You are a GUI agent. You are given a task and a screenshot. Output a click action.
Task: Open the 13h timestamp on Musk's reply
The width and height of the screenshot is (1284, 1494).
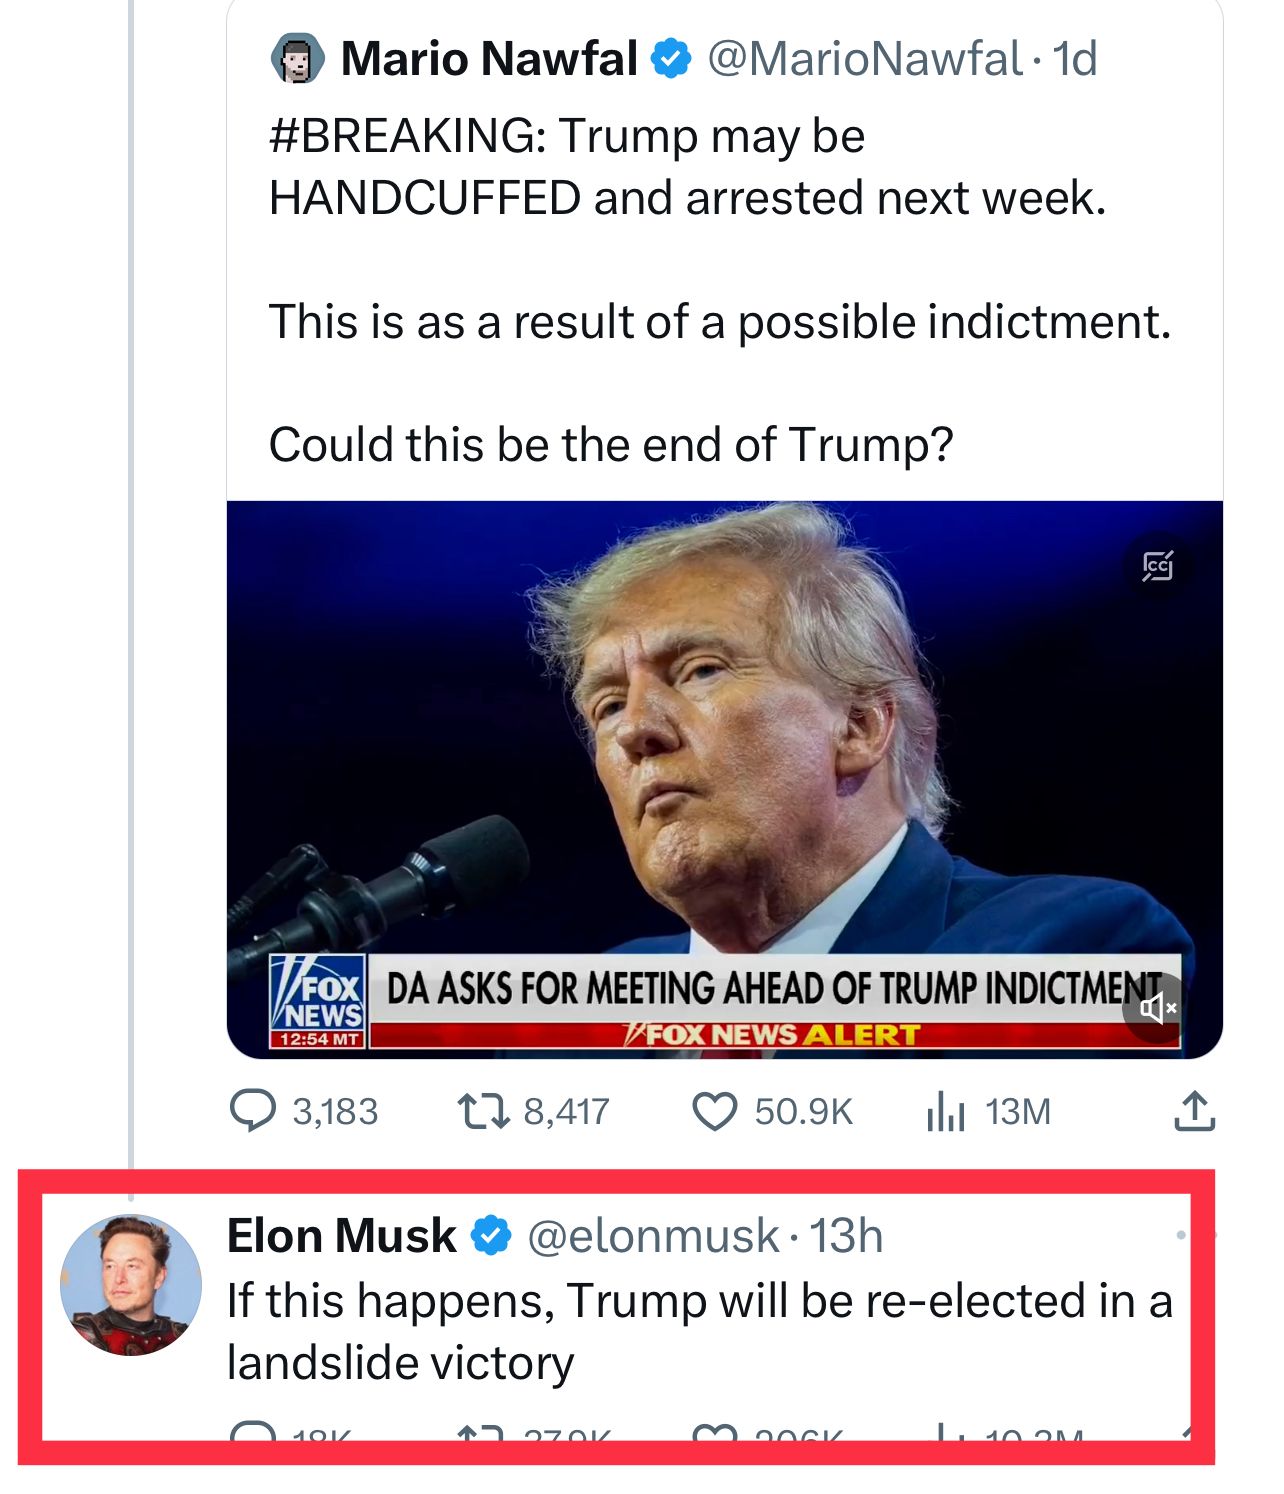click(x=846, y=1236)
